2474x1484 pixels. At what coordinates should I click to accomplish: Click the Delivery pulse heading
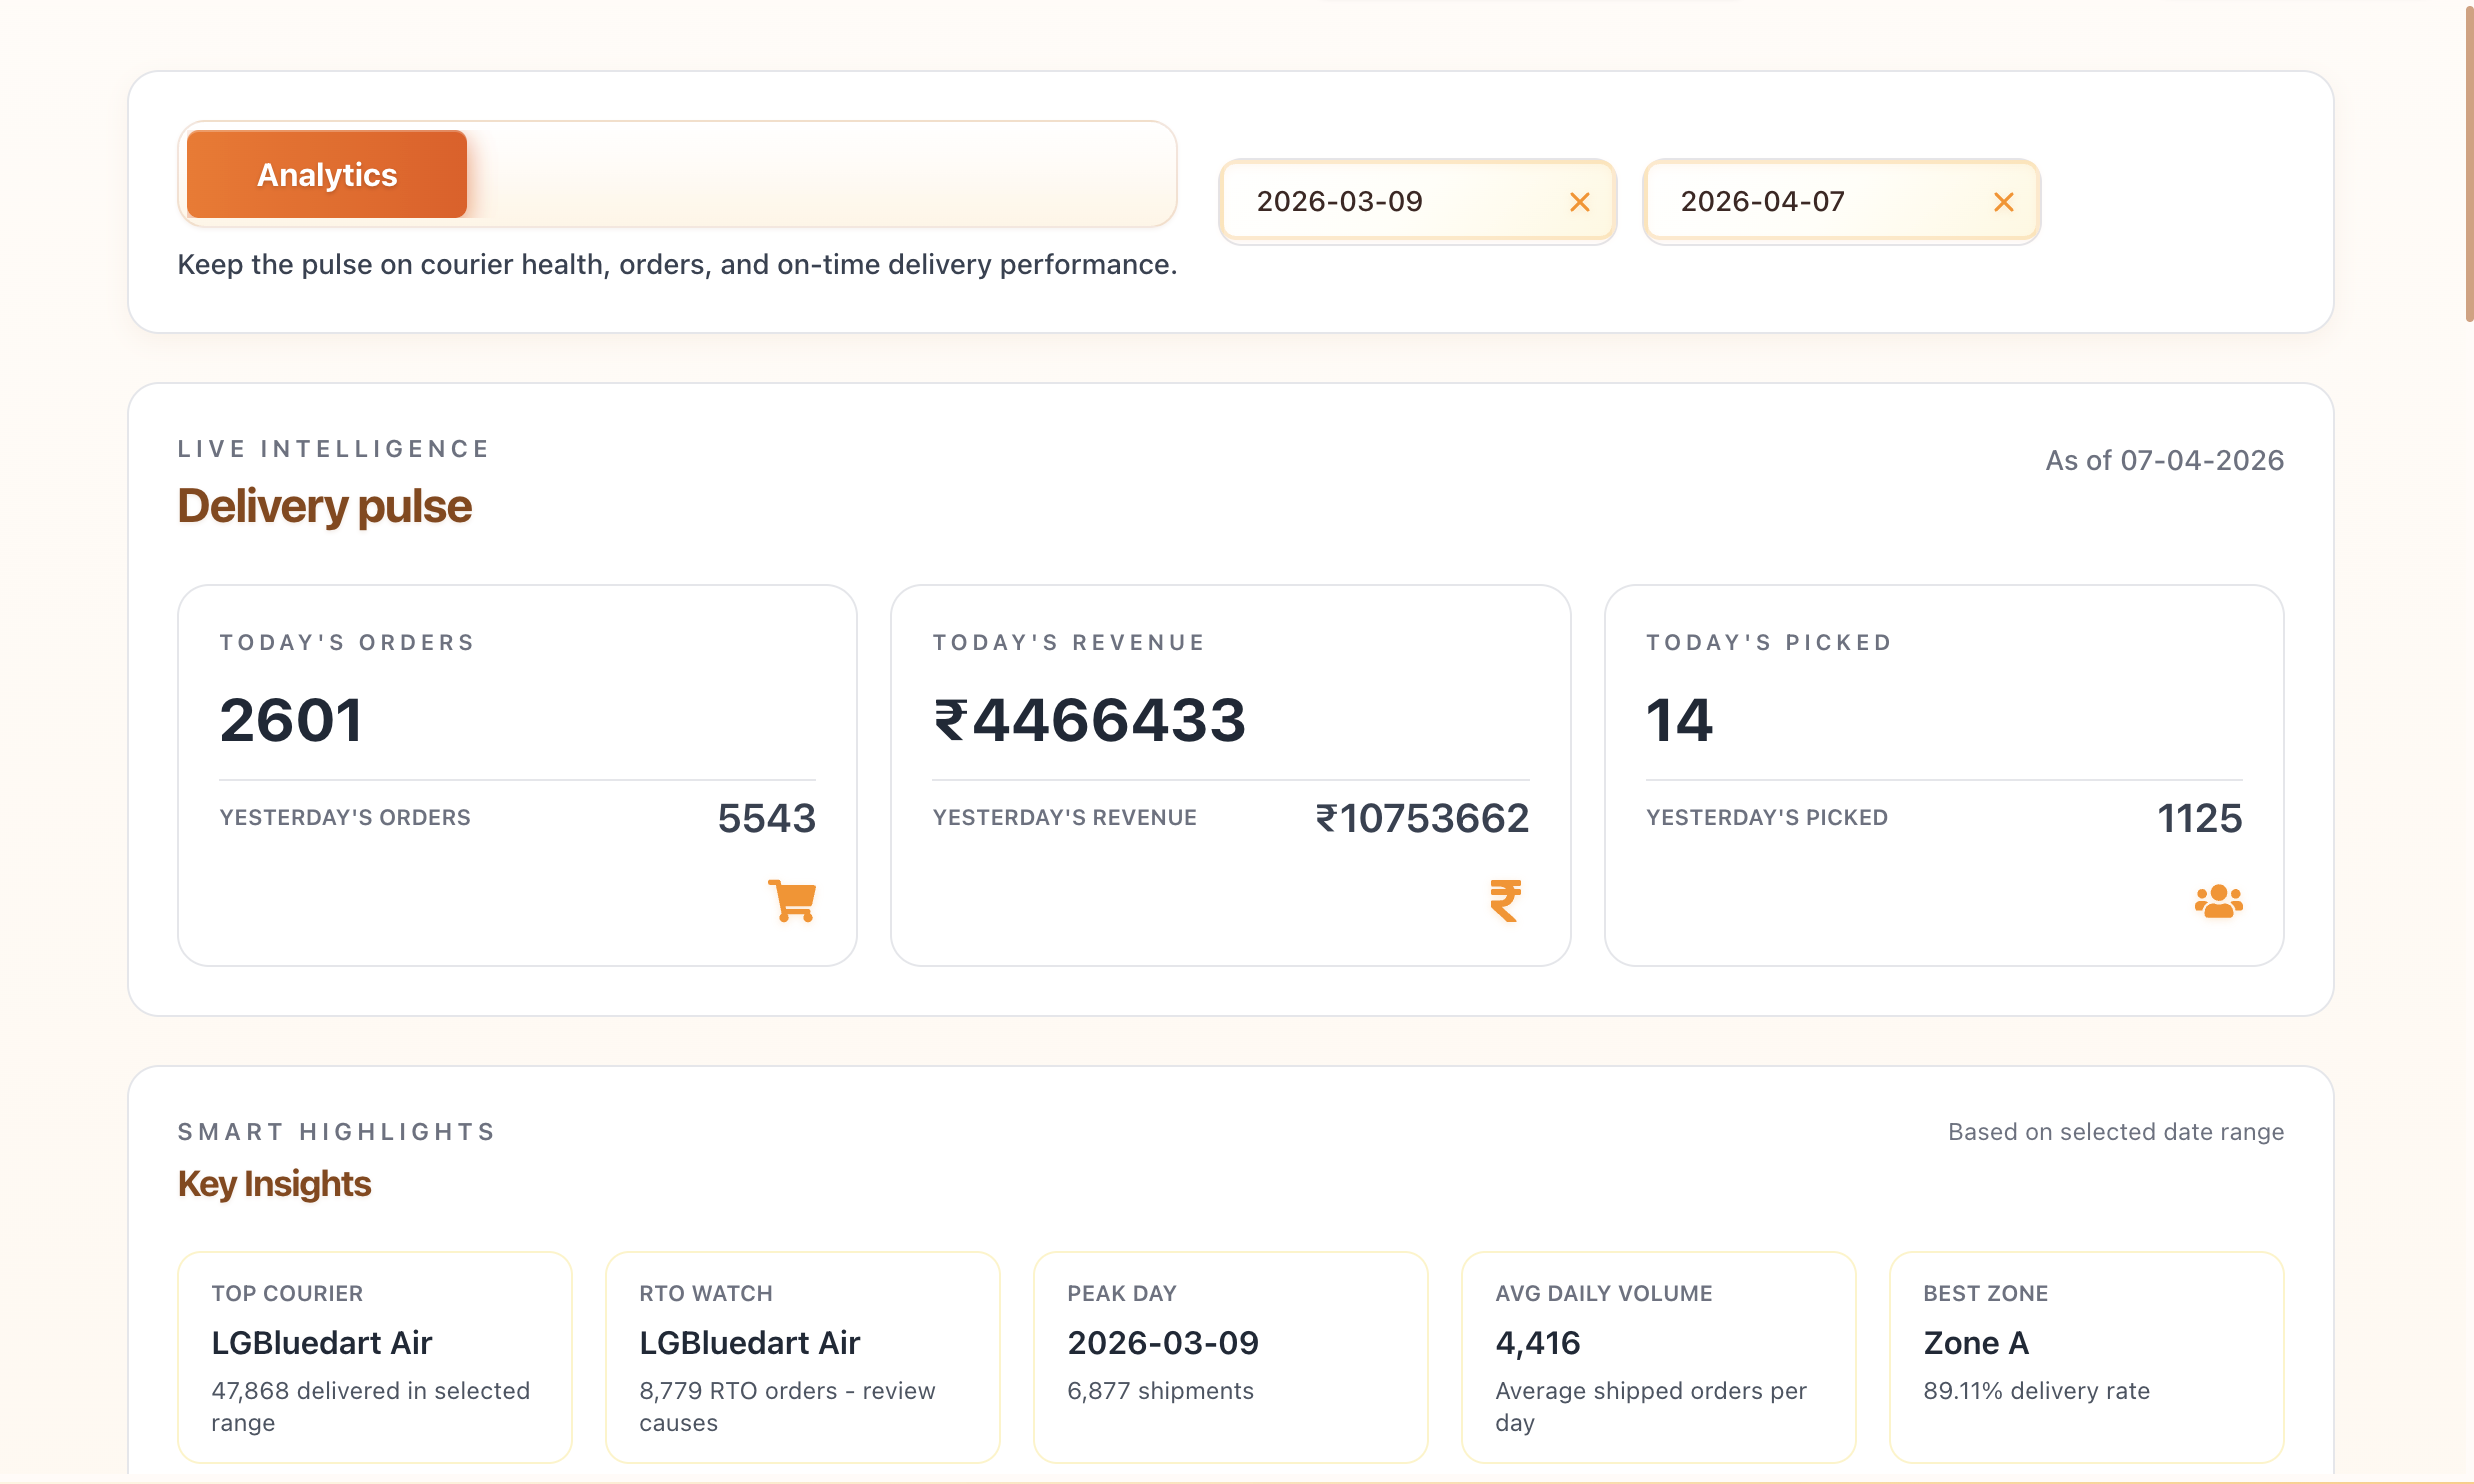324,506
